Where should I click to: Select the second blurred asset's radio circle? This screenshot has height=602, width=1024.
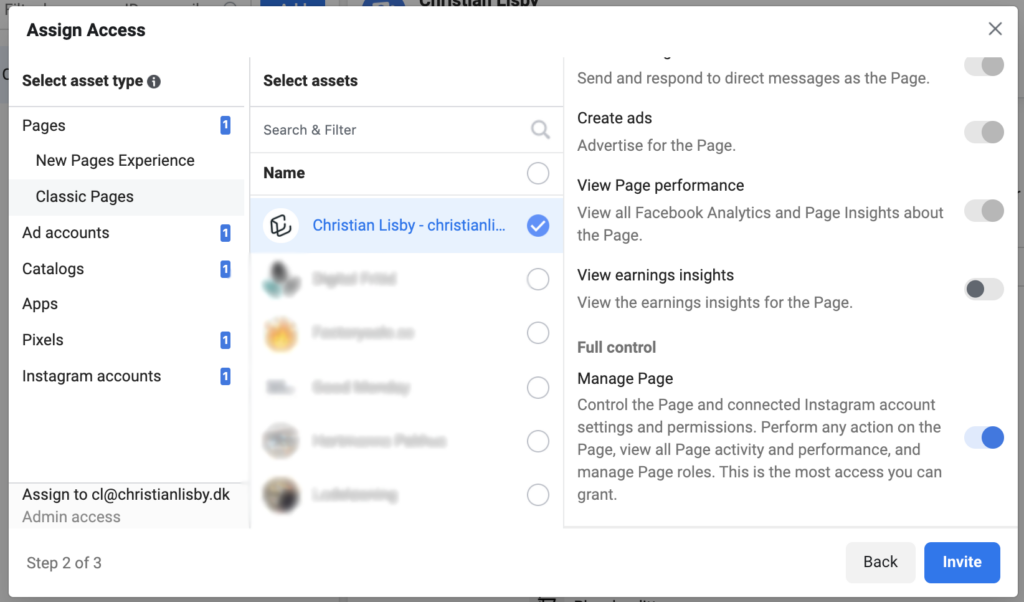point(537,279)
